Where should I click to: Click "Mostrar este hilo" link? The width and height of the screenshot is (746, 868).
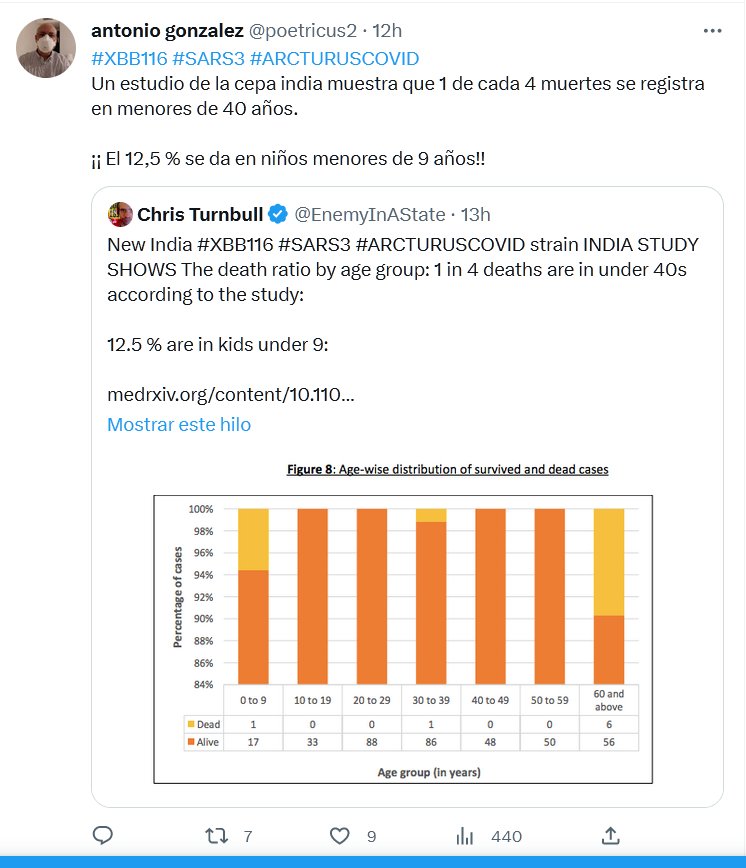pyautogui.click(x=179, y=424)
